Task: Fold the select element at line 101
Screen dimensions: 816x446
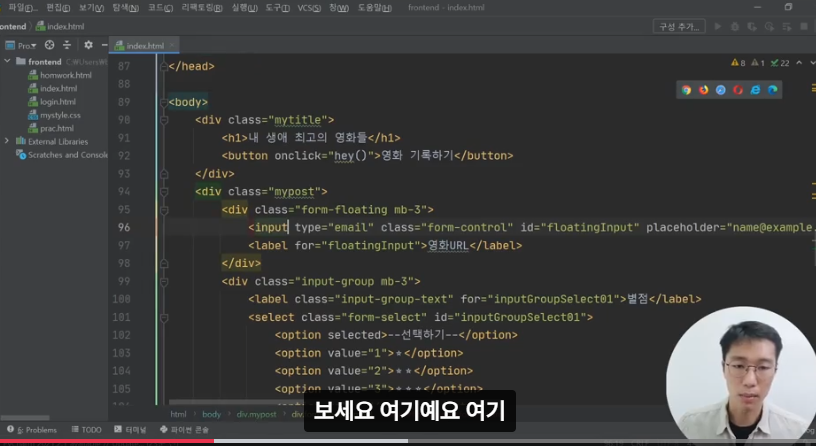Action: click(164, 317)
